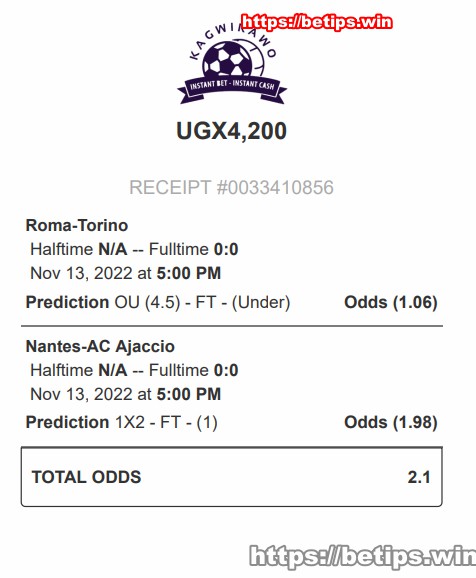Viewport: 476px width, 578px height.
Task: Click Roma-Torino halftime and fulltime score line
Action: pos(134,249)
